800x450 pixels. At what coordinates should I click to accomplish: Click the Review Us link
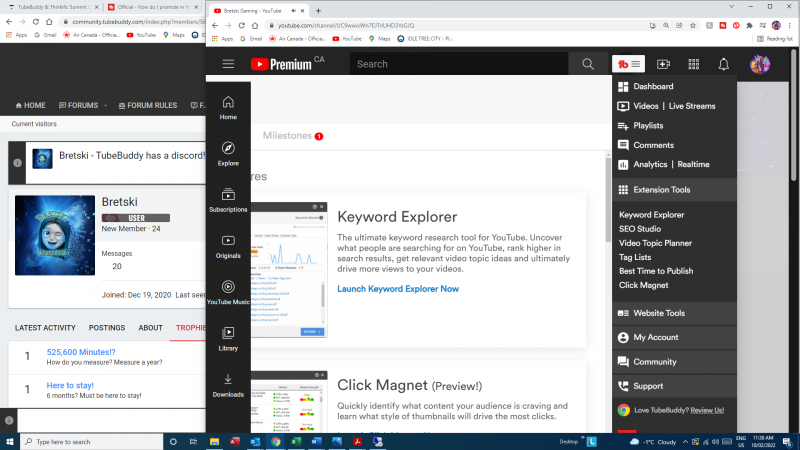(705, 410)
